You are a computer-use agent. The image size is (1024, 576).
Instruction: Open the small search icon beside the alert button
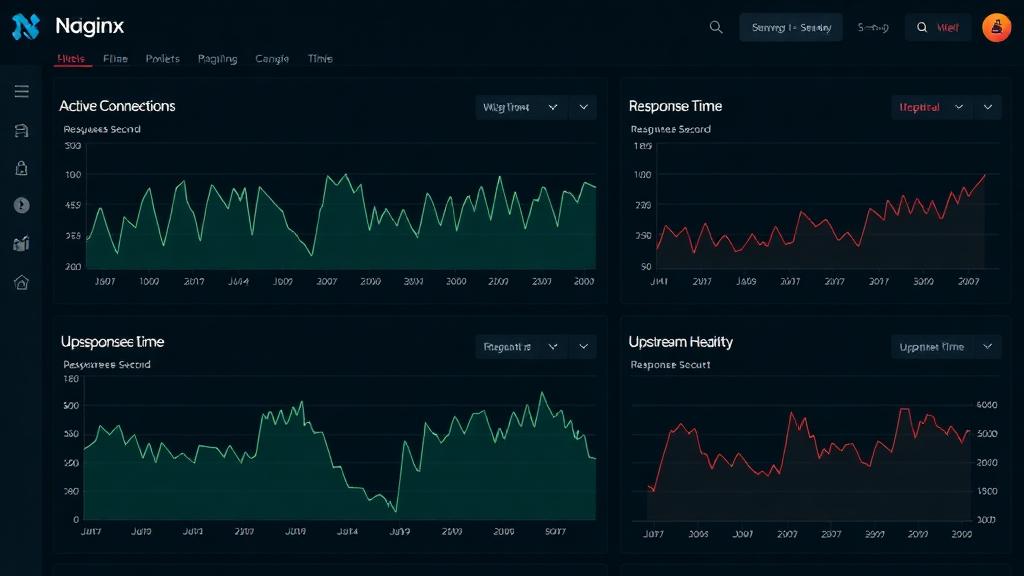click(921, 27)
